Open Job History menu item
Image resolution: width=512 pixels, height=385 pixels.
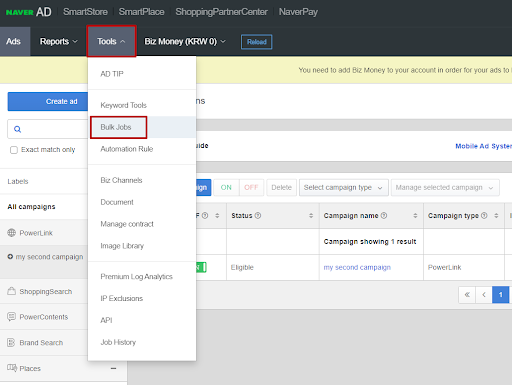(x=142, y=342)
